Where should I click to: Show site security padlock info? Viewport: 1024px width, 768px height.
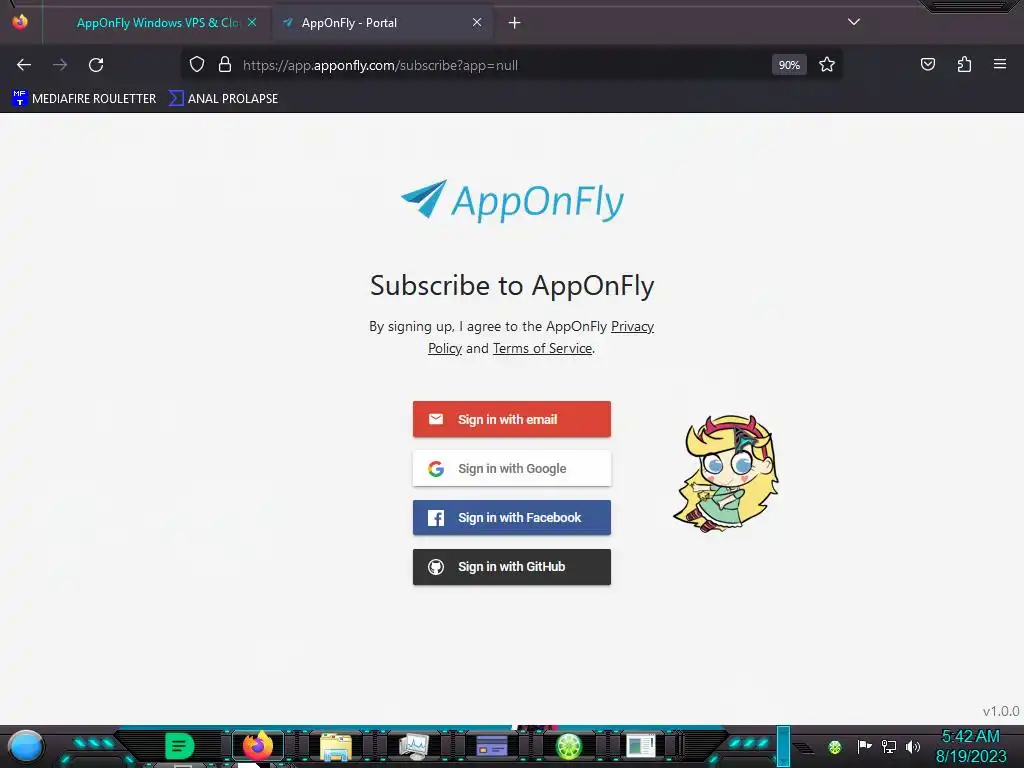pos(225,65)
